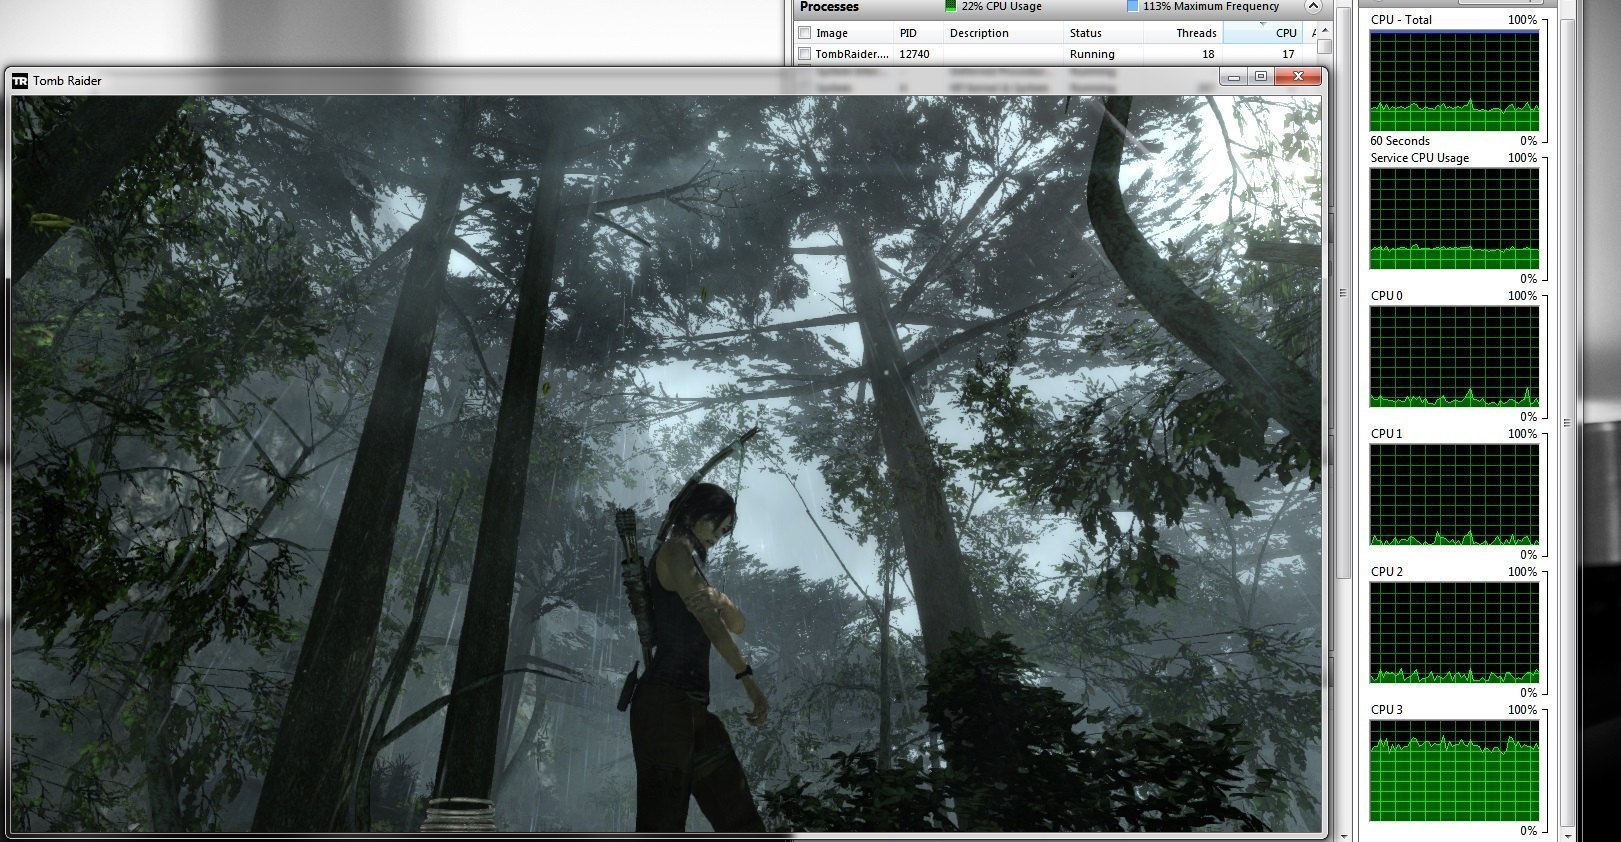Image resolution: width=1621 pixels, height=842 pixels.
Task: Click the '60 Seconds' label under the total graph
Action: [1400, 141]
